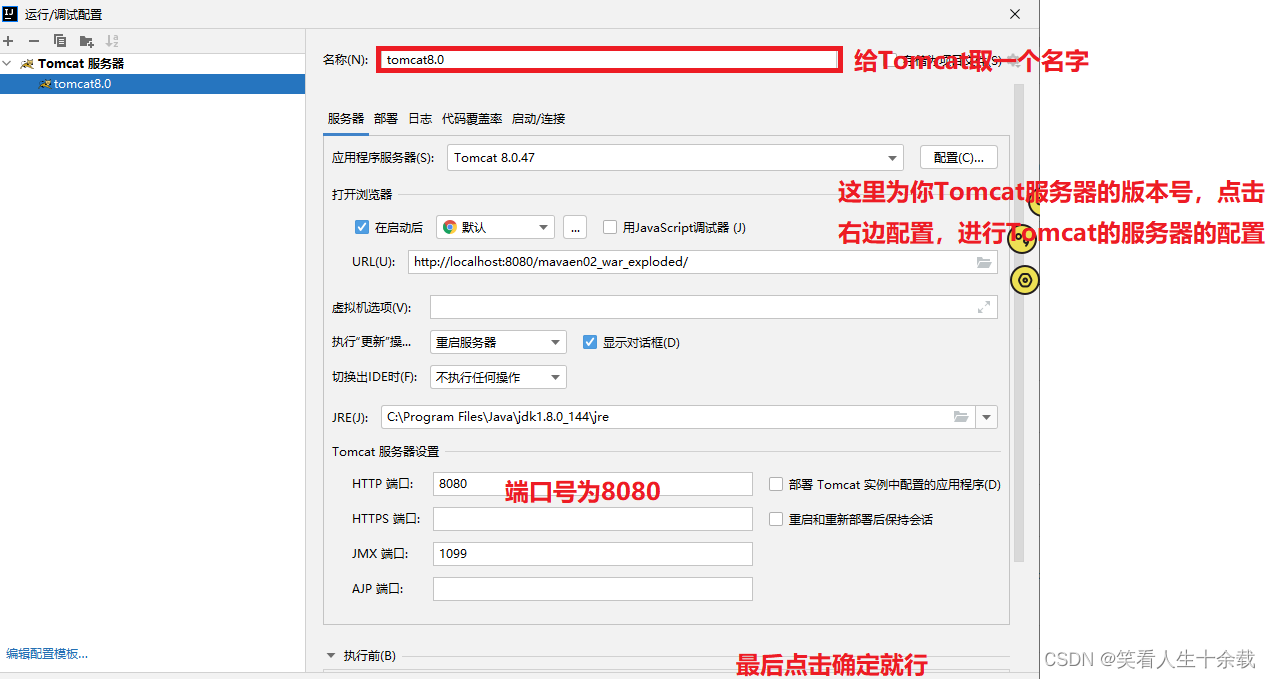Click the Tomcat cat icon beside Tomcat 服务器
The height and width of the screenshot is (679, 1270).
click(27, 64)
